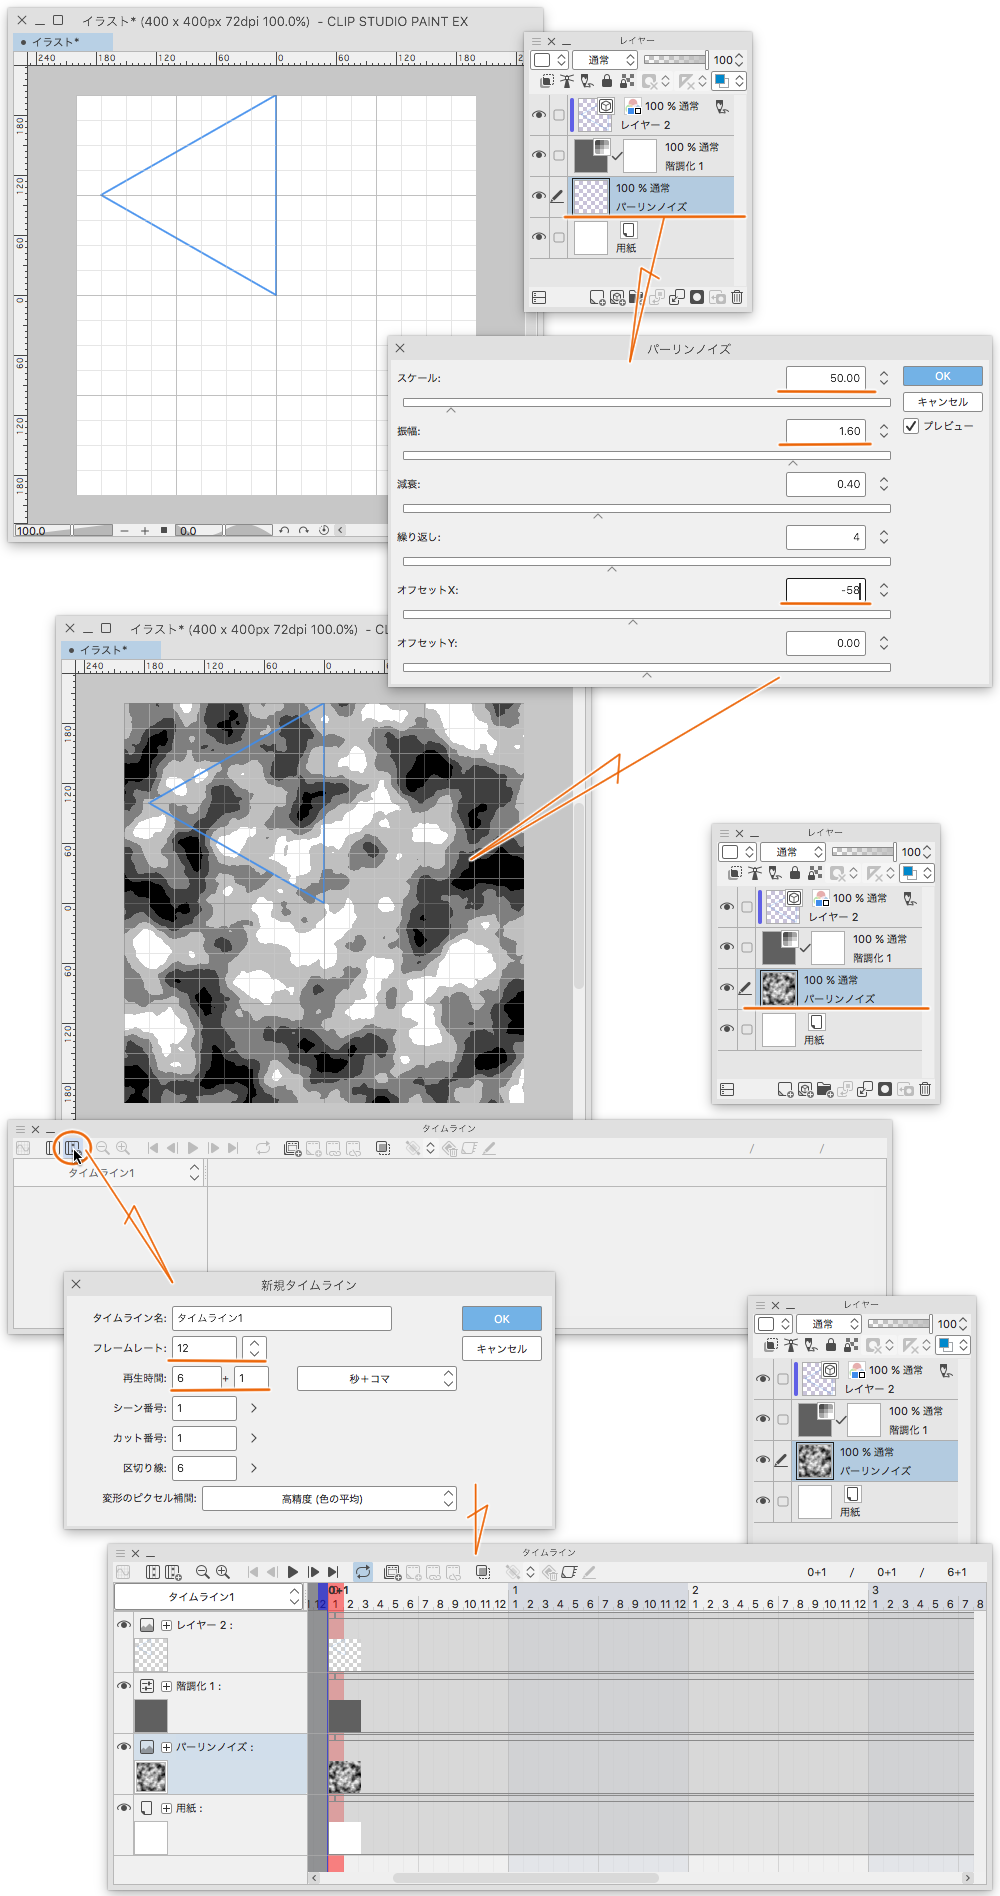Click the lock transparent pixels icon in the top Layer panel

(626, 81)
